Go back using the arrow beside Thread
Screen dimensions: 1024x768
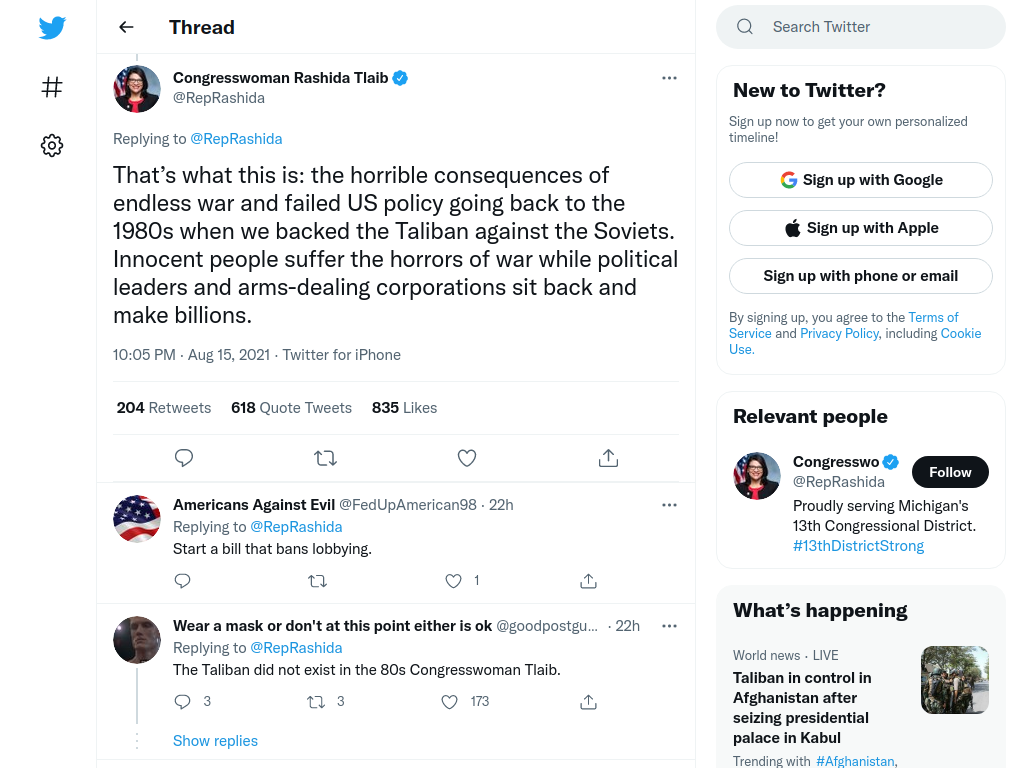pos(126,27)
